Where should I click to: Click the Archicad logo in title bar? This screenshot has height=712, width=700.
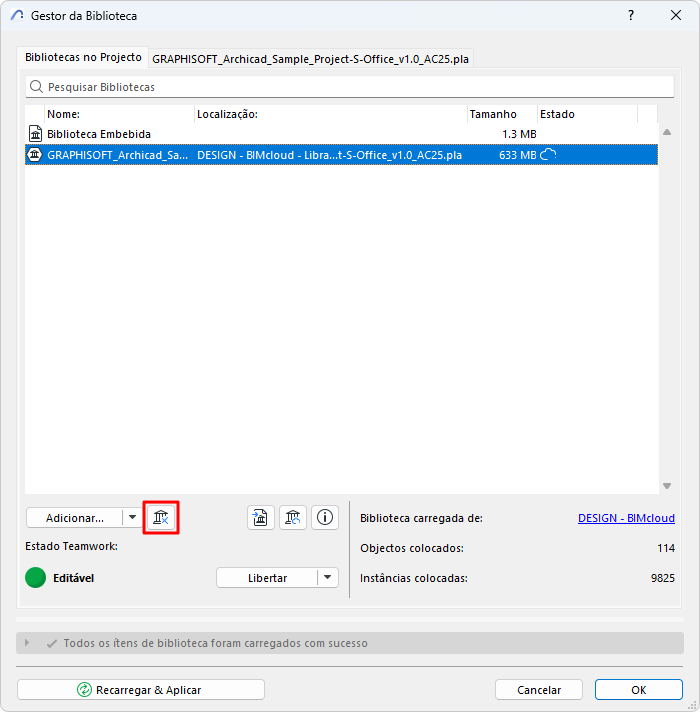tap(17, 15)
